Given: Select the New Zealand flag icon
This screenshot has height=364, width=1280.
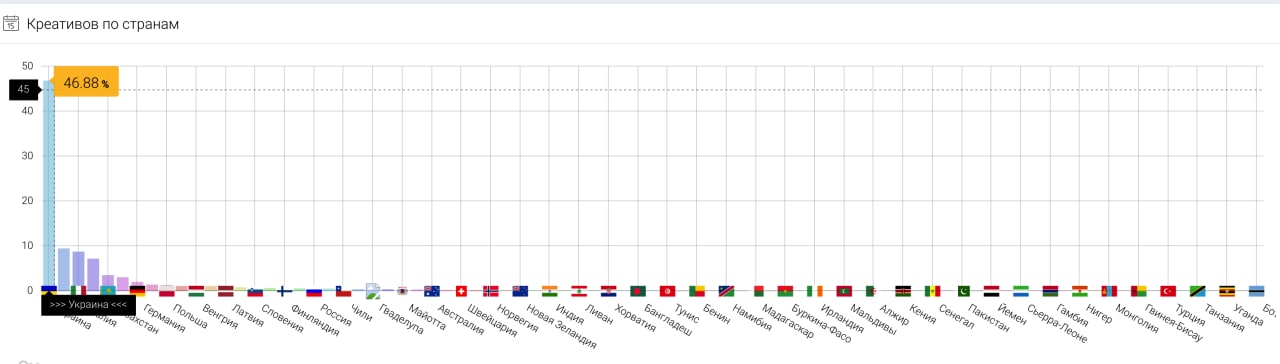Looking at the screenshot, I should (x=520, y=291).
